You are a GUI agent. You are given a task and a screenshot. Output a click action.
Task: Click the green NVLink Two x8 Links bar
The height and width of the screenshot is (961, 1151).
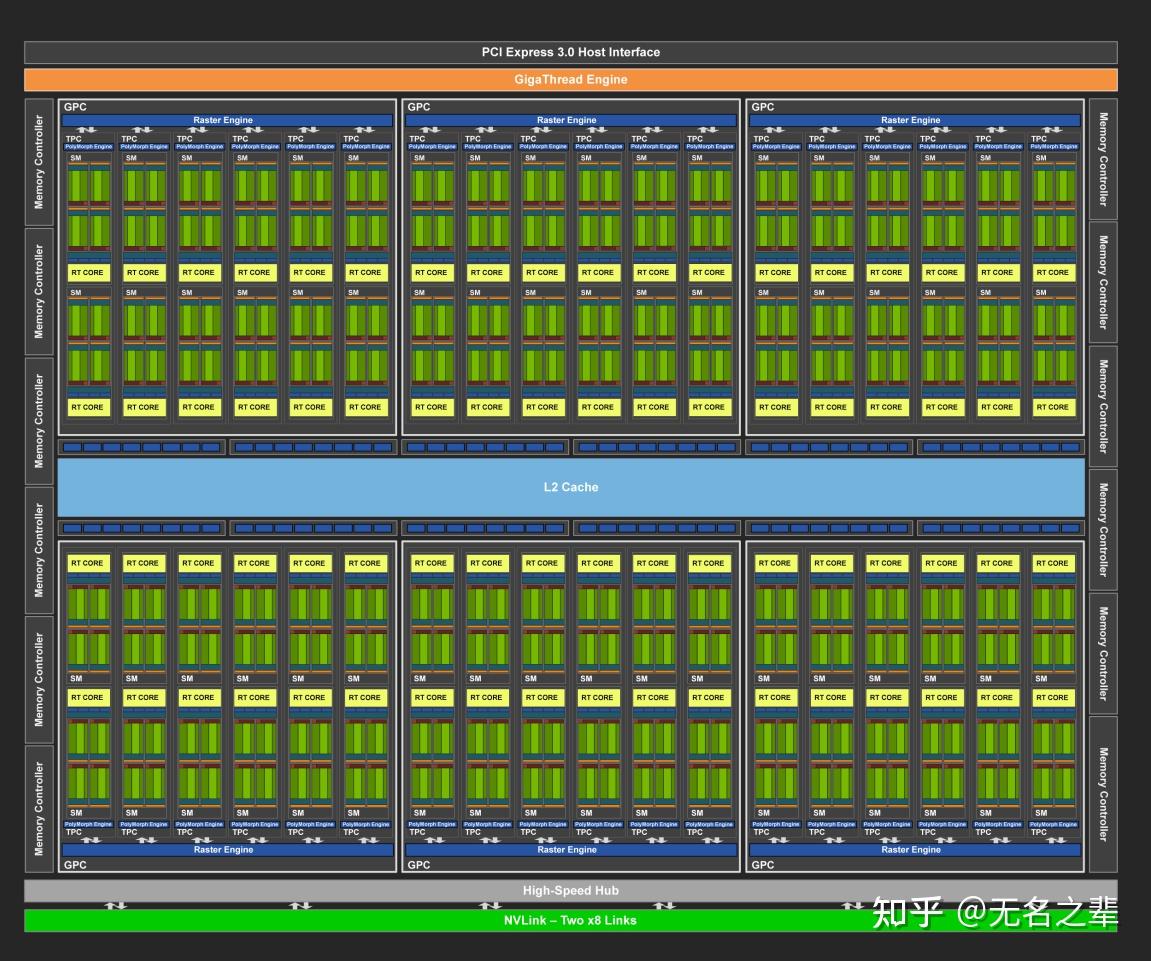click(570, 921)
